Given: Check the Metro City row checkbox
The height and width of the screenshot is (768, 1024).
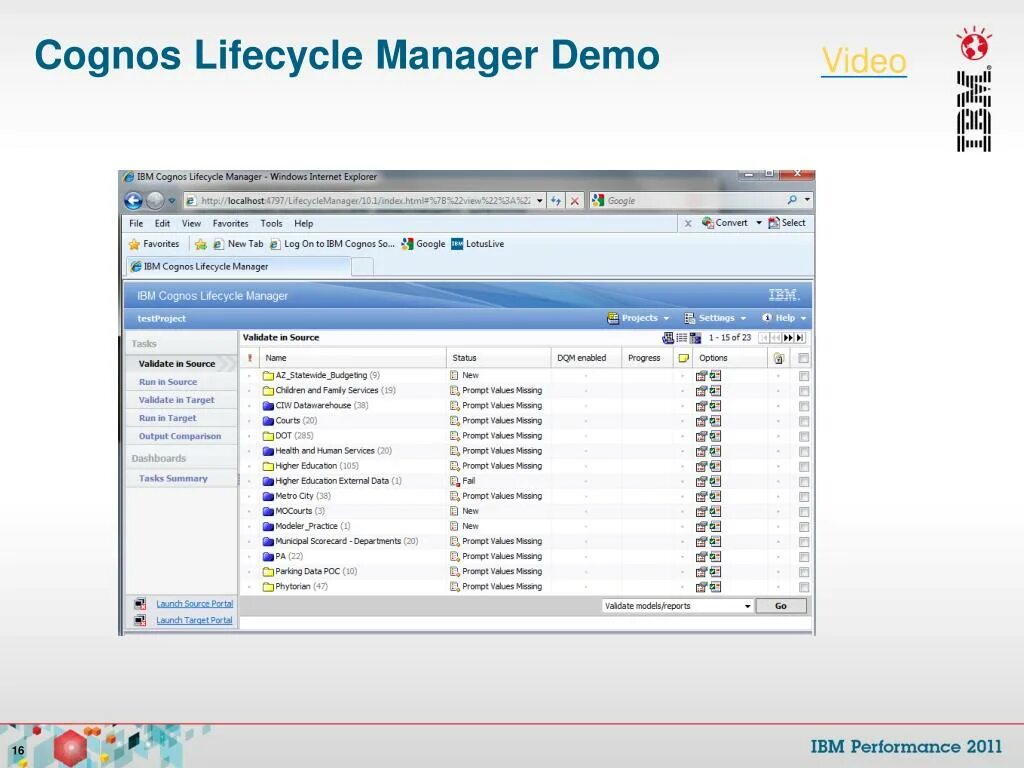Looking at the screenshot, I should pyautogui.click(x=804, y=496).
